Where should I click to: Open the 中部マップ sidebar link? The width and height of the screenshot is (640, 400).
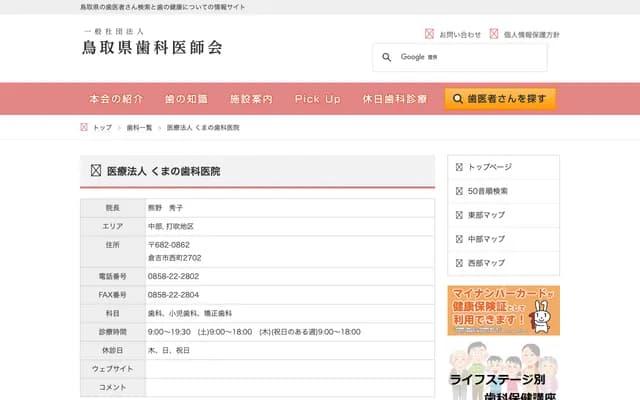pos(486,239)
